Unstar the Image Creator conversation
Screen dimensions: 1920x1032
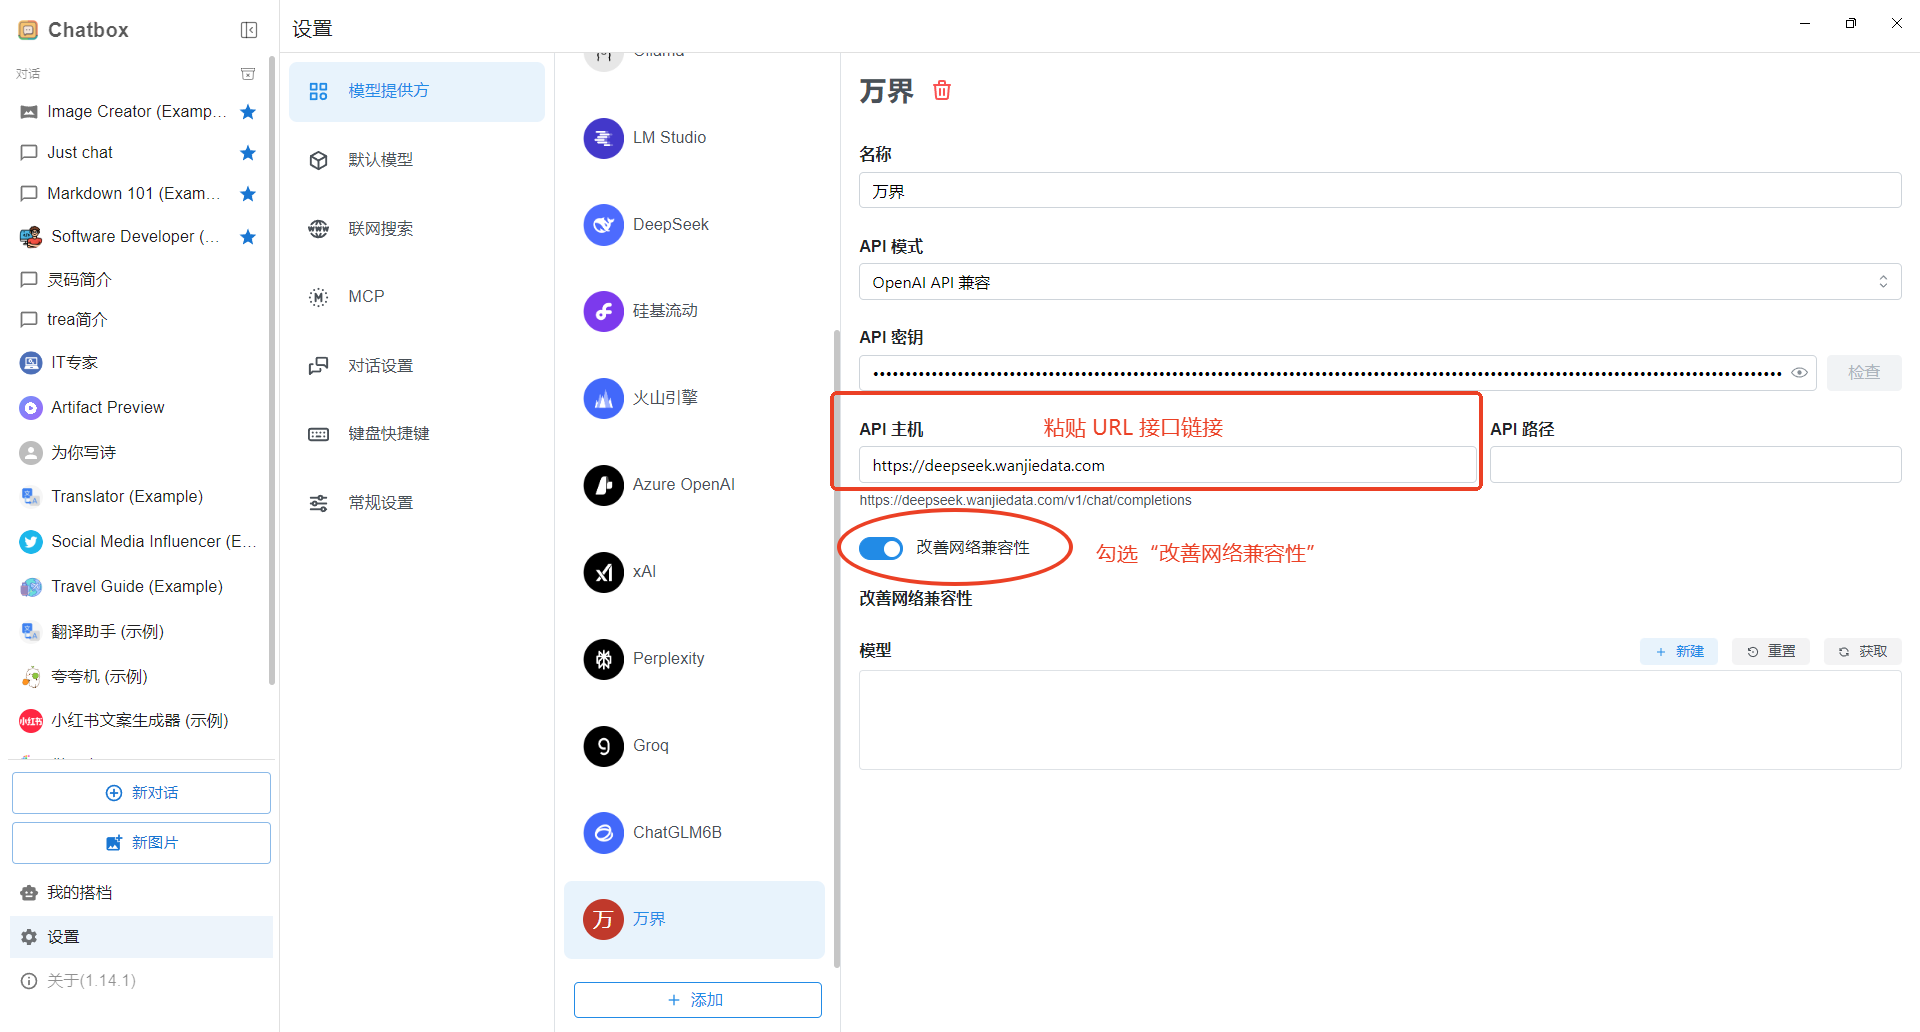[248, 112]
